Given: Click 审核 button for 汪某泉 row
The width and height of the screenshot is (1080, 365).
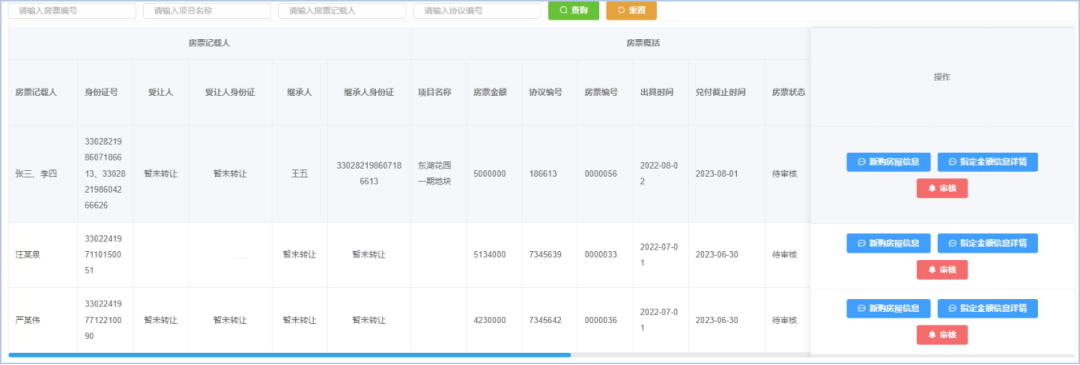Looking at the screenshot, I should pyautogui.click(x=942, y=269).
